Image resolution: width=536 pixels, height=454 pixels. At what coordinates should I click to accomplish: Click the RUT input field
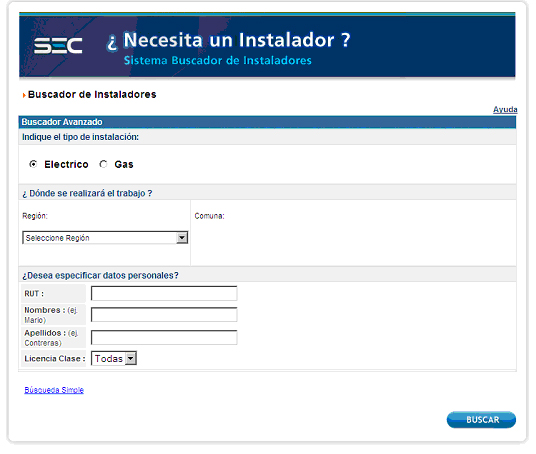(164, 293)
